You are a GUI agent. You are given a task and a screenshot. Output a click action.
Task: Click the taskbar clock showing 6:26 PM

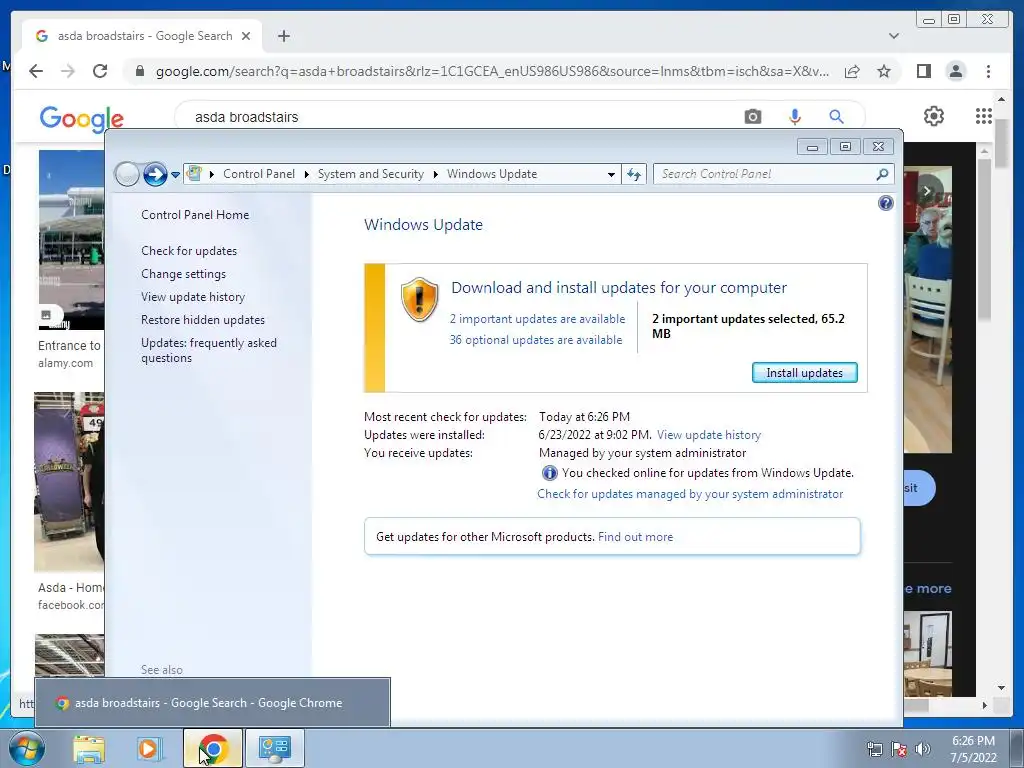(973, 748)
